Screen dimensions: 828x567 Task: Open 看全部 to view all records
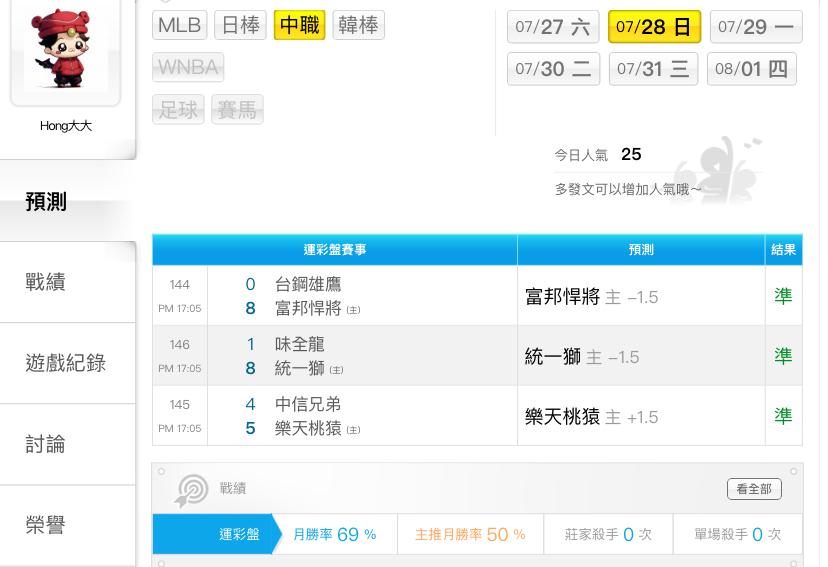pyautogui.click(x=754, y=489)
